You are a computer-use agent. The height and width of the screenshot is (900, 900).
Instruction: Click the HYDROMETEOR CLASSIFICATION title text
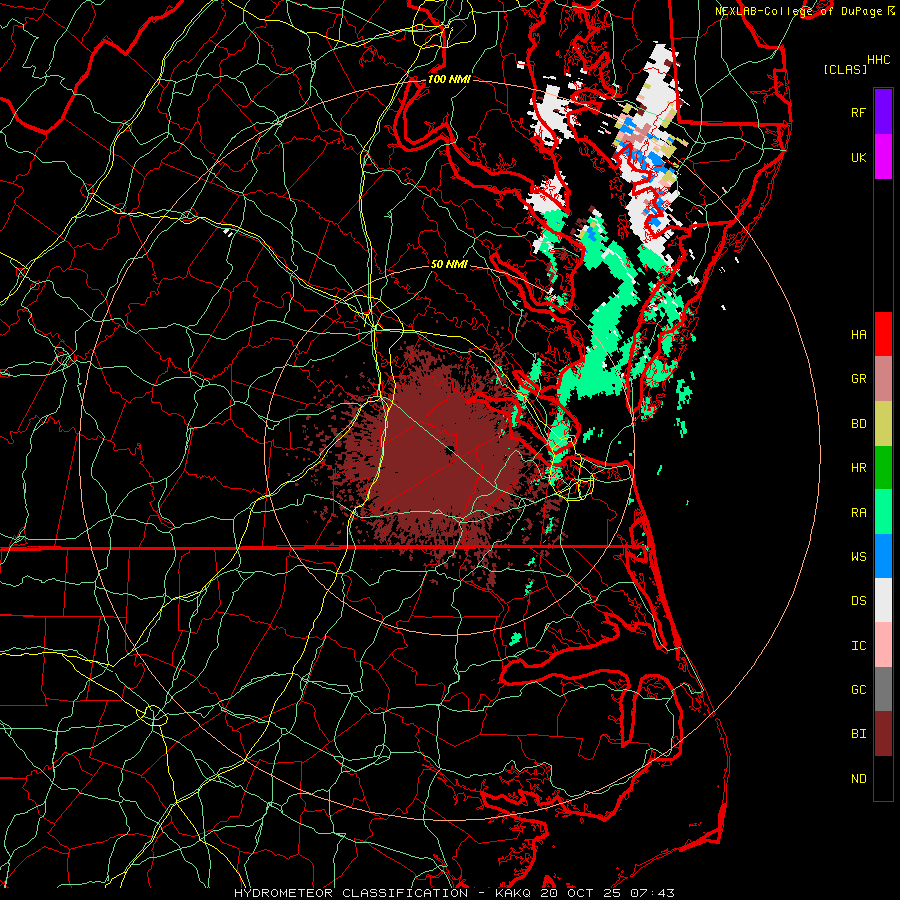click(351, 893)
